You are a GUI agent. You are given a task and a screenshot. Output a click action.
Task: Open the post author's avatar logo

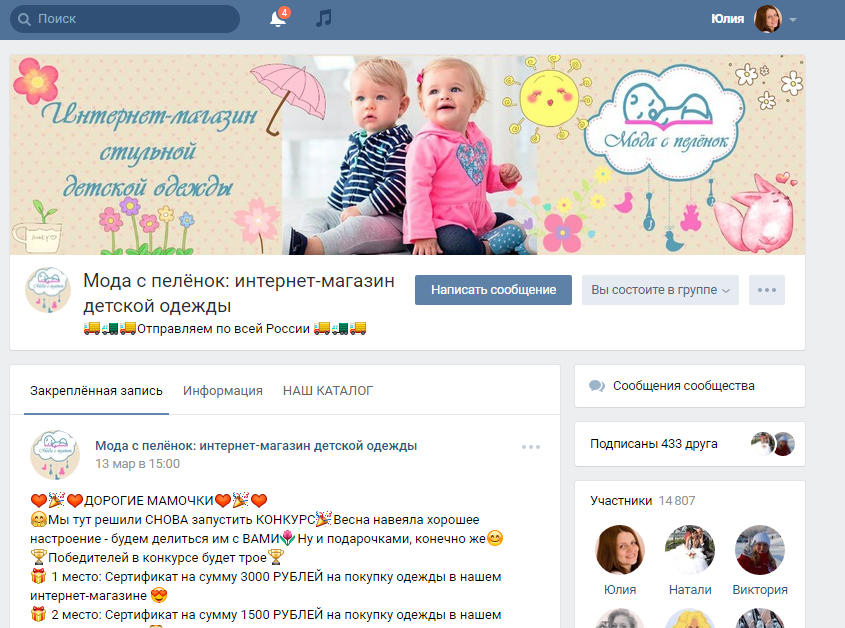coord(55,454)
